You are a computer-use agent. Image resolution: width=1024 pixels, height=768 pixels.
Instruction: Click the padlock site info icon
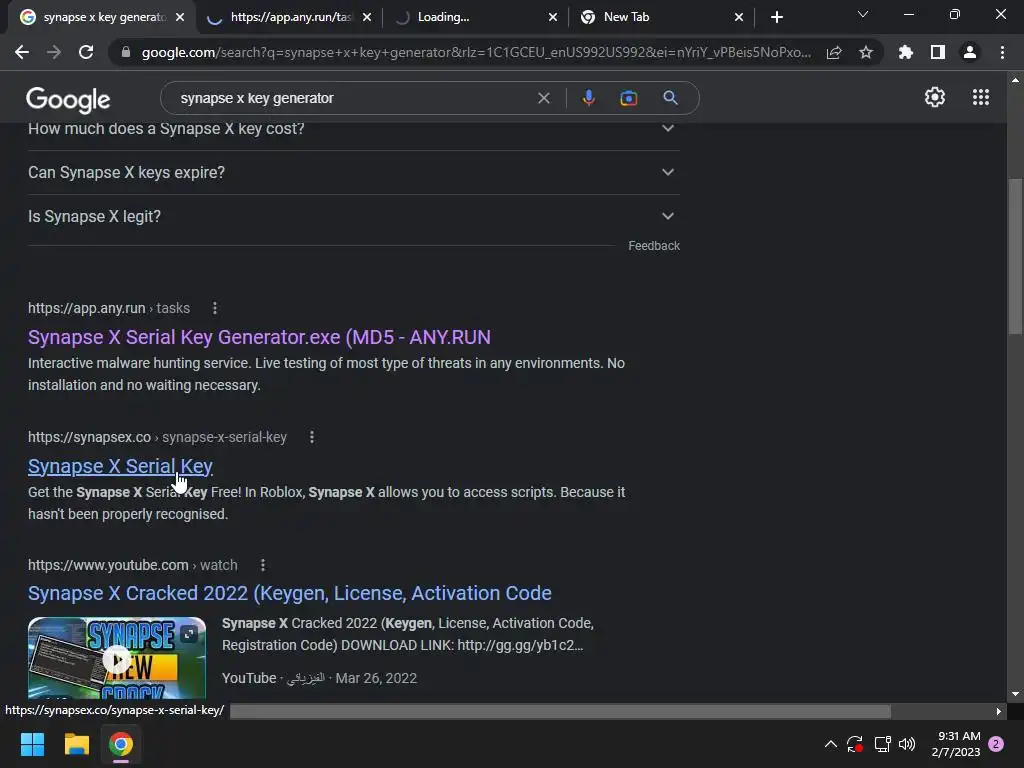126,52
